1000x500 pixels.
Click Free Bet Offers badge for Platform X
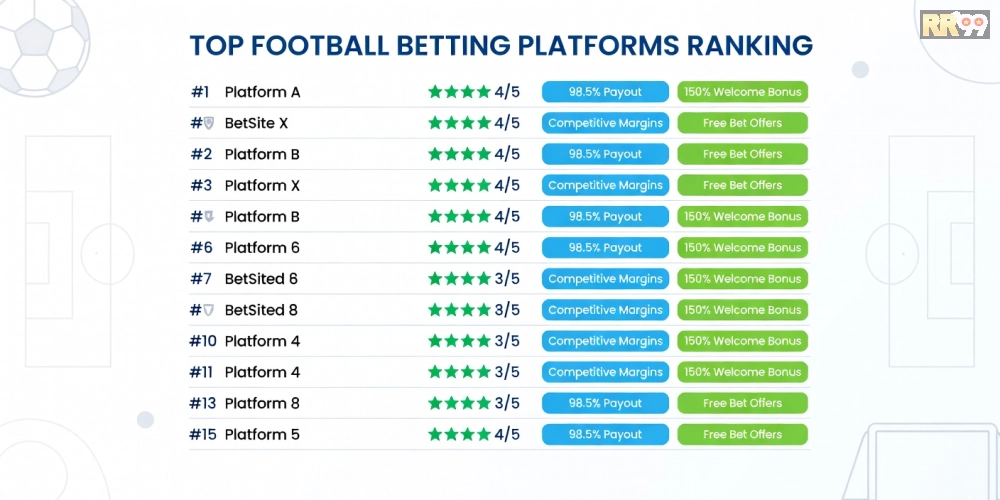click(x=742, y=185)
